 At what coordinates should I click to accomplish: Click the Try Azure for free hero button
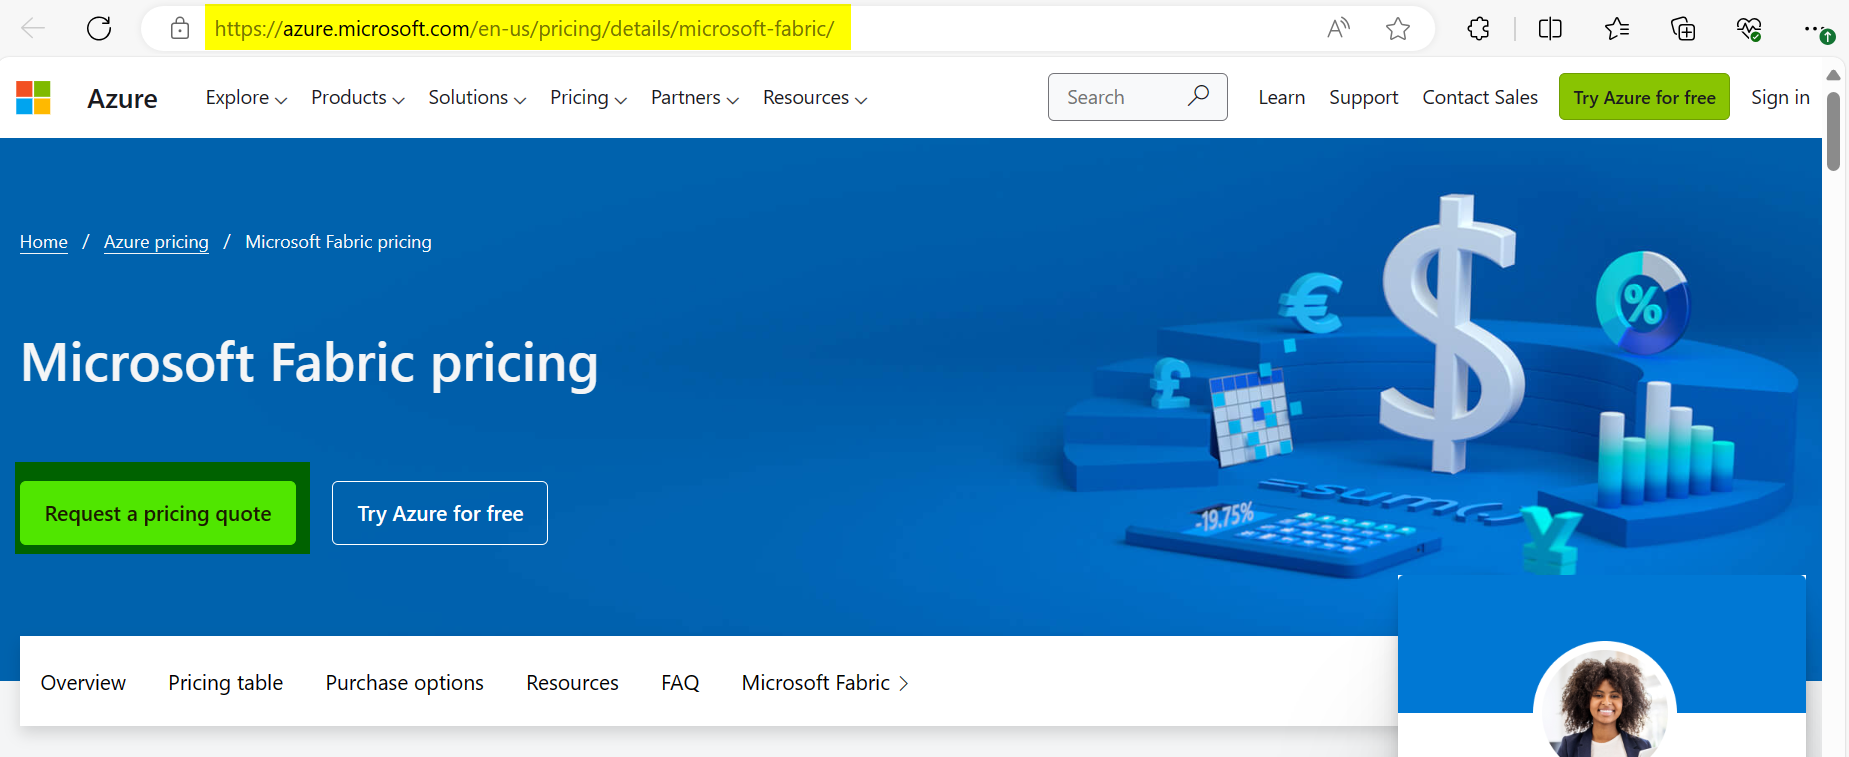click(x=440, y=513)
